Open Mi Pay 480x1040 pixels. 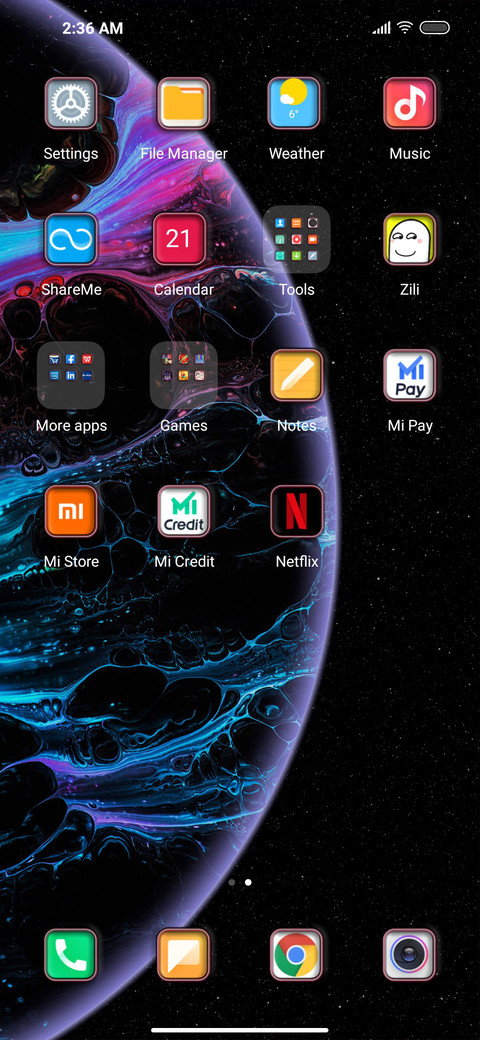410,375
